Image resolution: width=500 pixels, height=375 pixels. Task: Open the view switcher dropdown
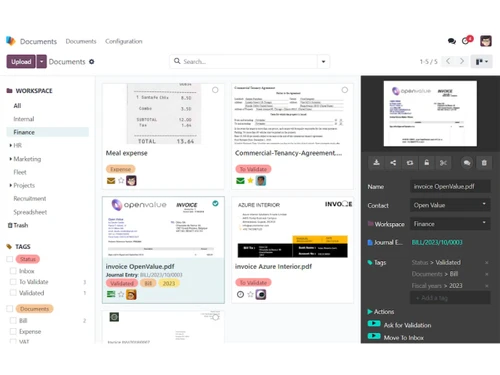(482, 62)
